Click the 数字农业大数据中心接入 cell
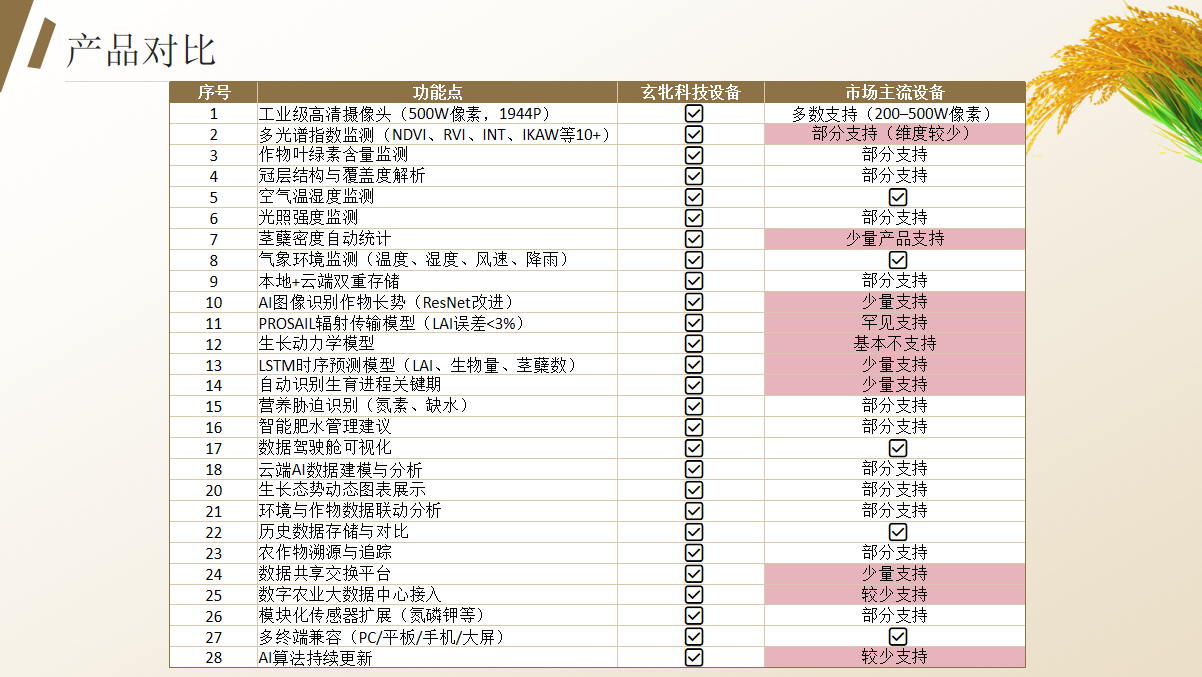Screen dimensions: 1202x677 click(437, 594)
